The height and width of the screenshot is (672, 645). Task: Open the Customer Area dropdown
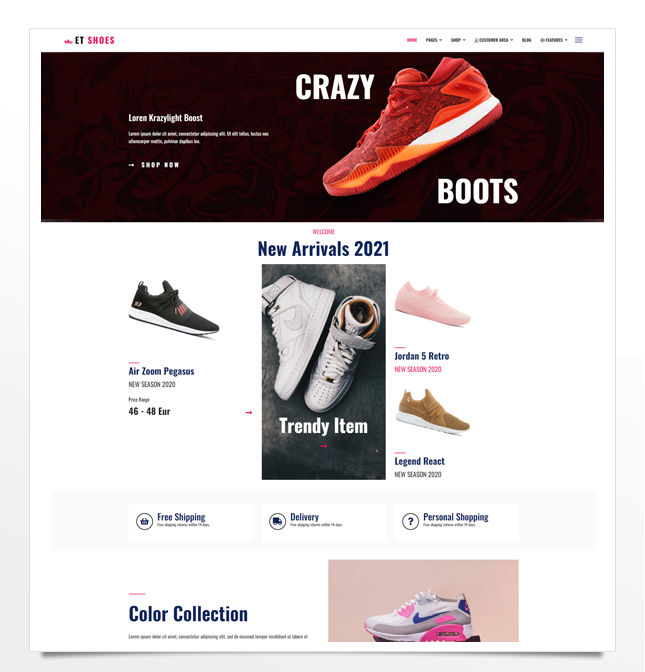click(x=494, y=40)
